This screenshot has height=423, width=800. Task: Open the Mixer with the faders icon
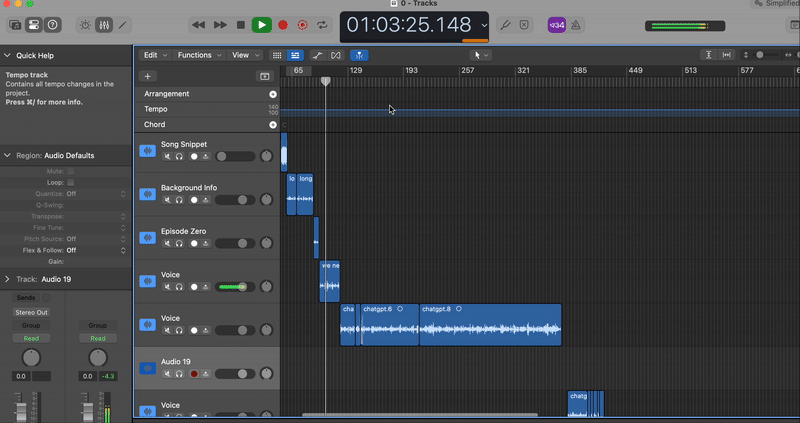pyautogui.click(x=103, y=24)
